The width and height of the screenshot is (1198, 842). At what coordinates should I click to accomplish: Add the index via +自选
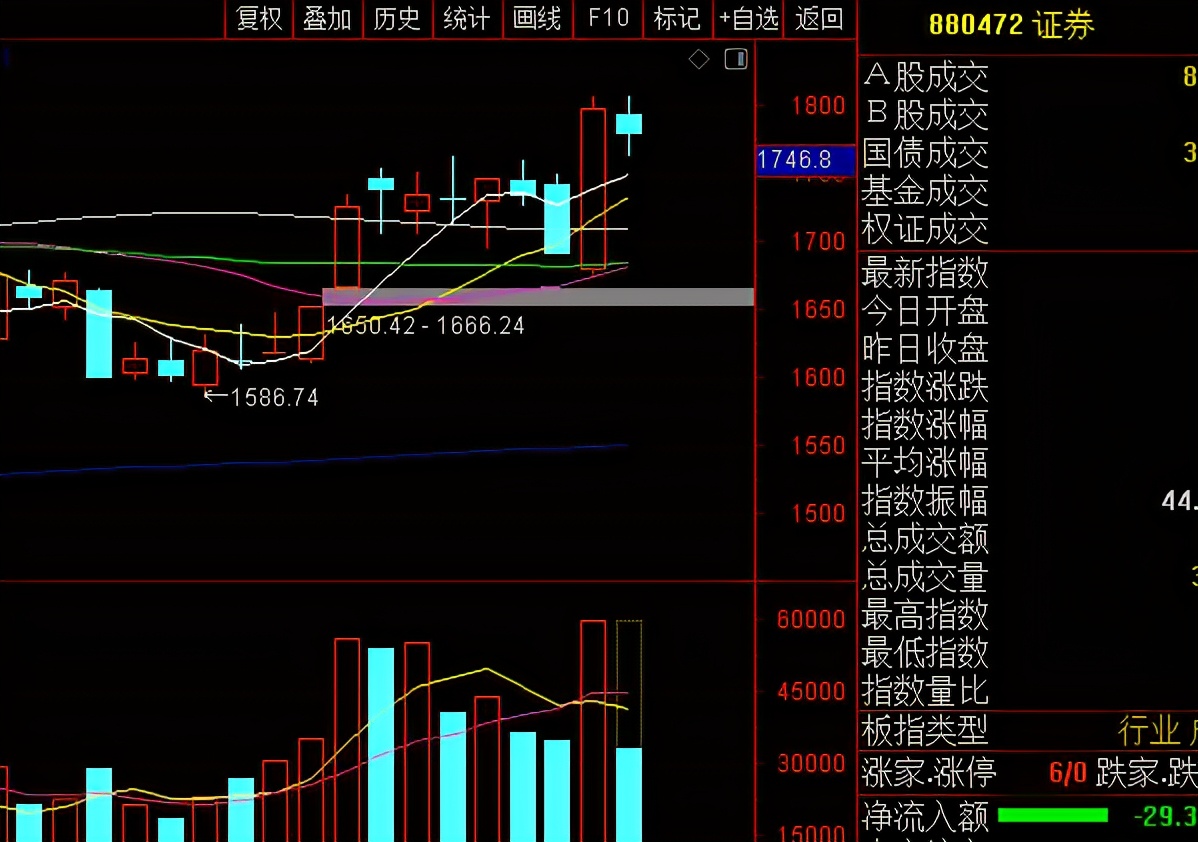(749, 18)
